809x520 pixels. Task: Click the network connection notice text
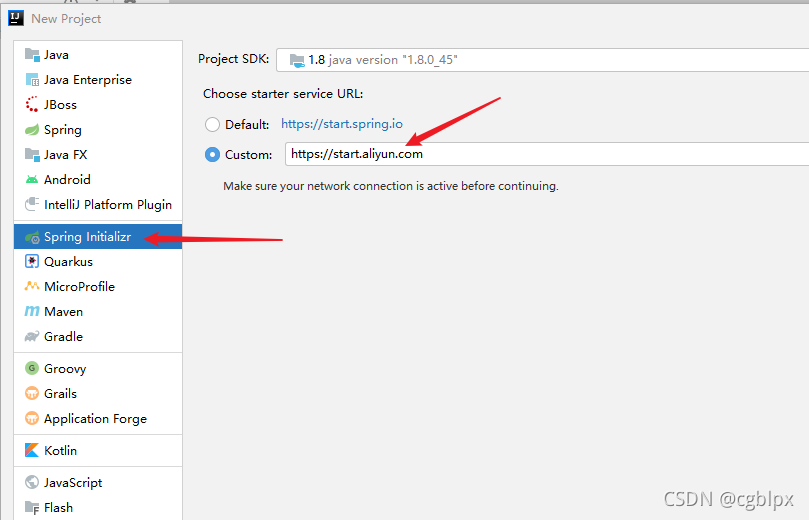(x=391, y=186)
